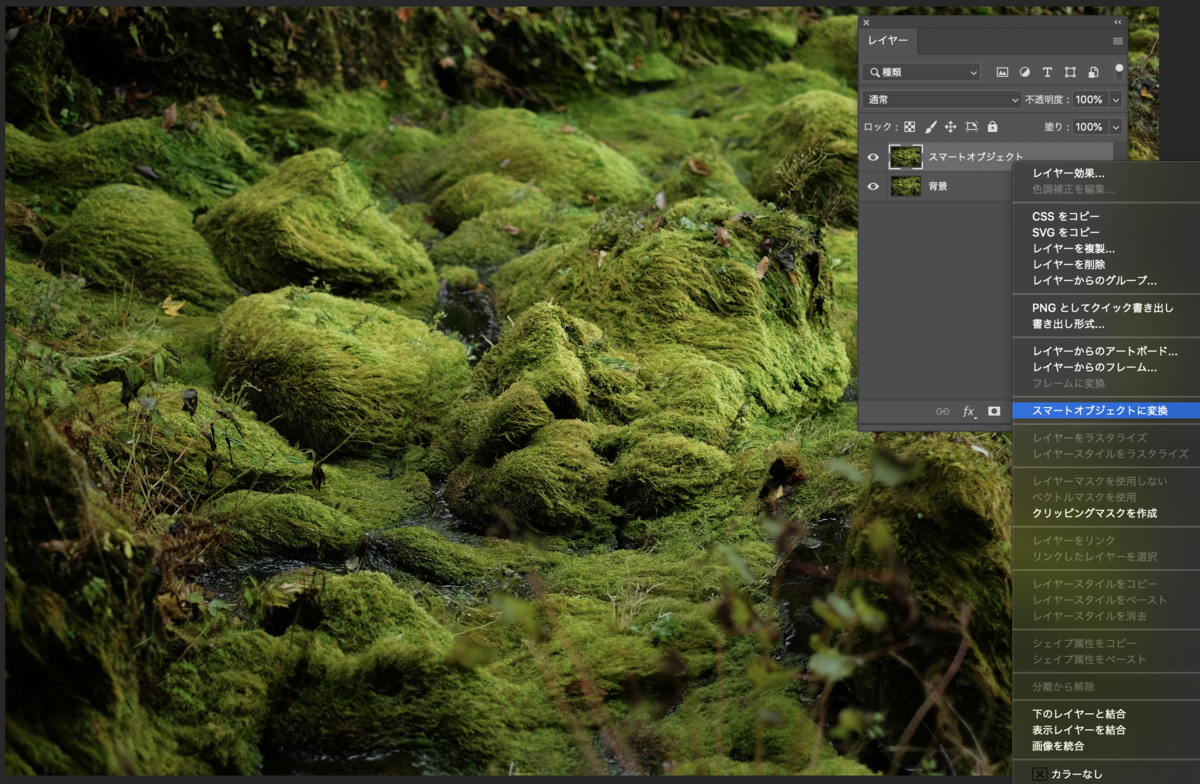Choose レイヤーを削除 menu entry
This screenshot has height=784, width=1200.
(1070, 264)
